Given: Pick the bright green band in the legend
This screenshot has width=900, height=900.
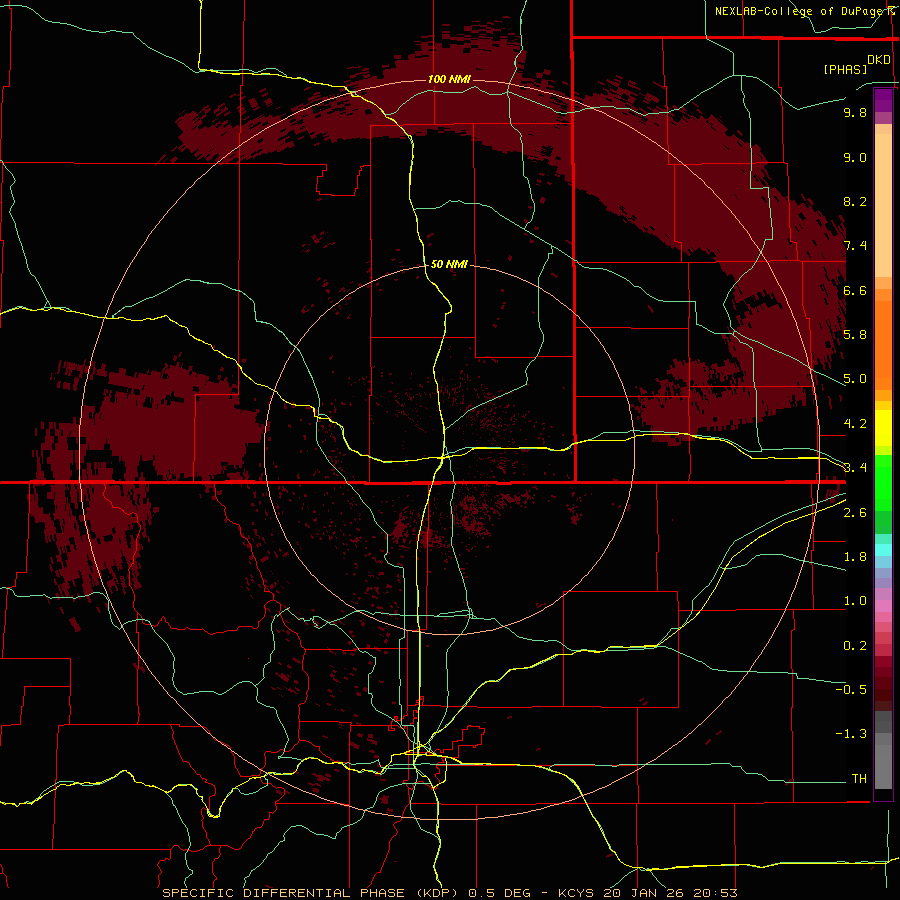Looking at the screenshot, I should 883,482.
